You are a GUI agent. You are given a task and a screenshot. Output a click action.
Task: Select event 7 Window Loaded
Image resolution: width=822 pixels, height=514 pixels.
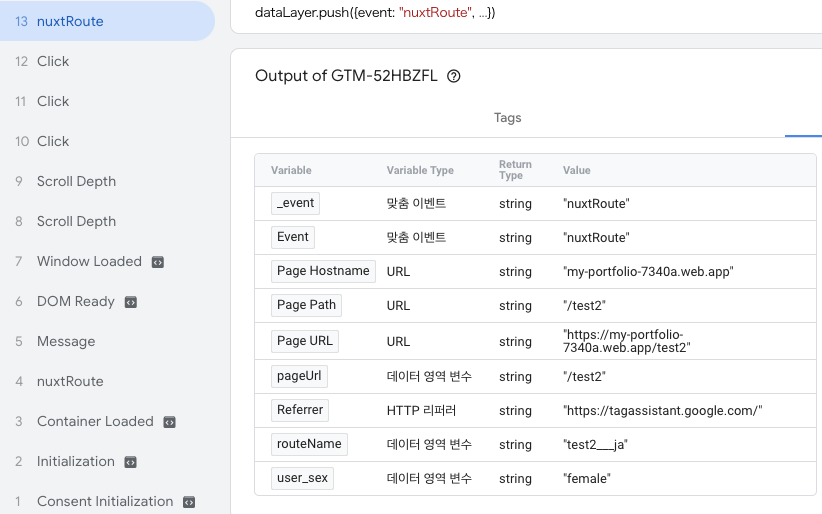(x=107, y=261)
